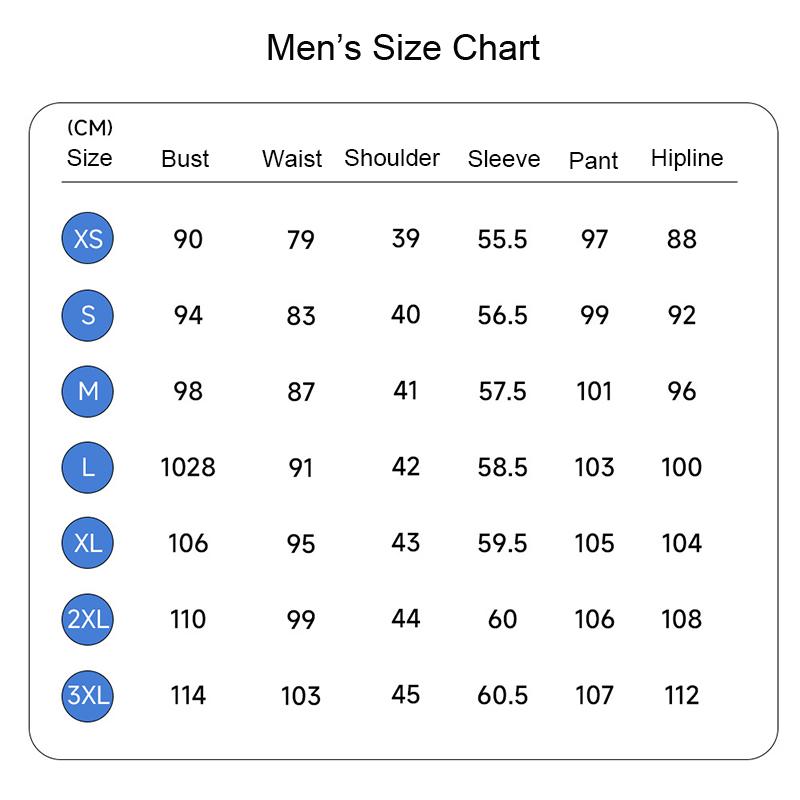Click the 112 hipline value for 3XL
Viewport: 800px width, 800px height.
[x=681, y=695]
